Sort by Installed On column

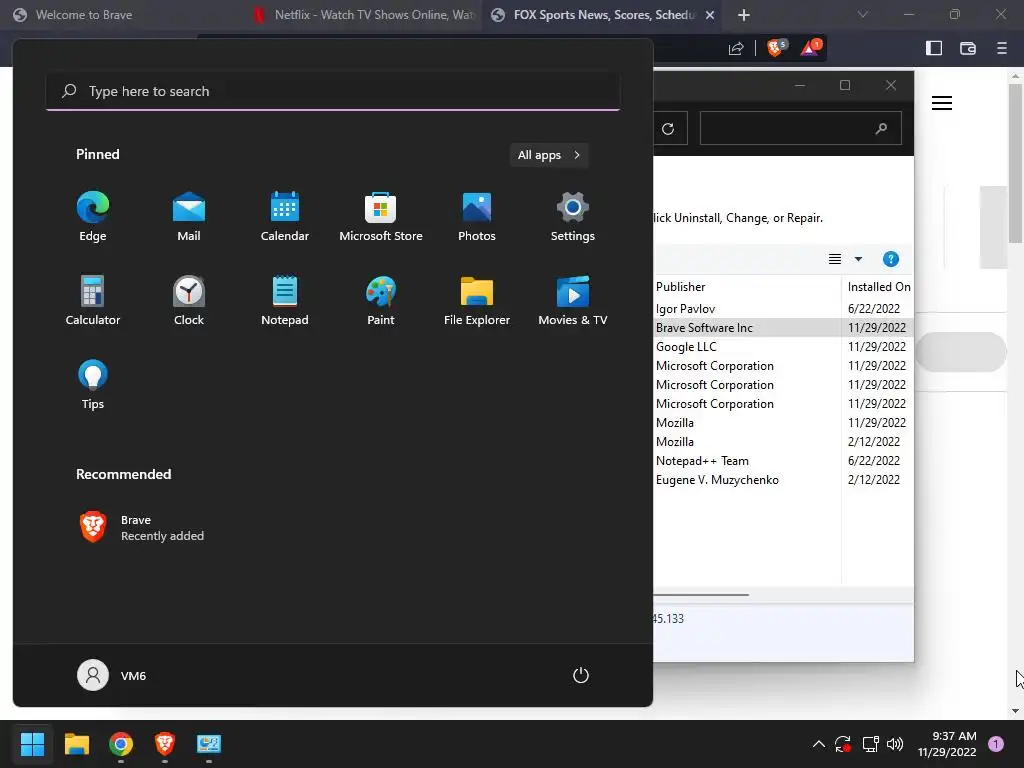[878, 287]
